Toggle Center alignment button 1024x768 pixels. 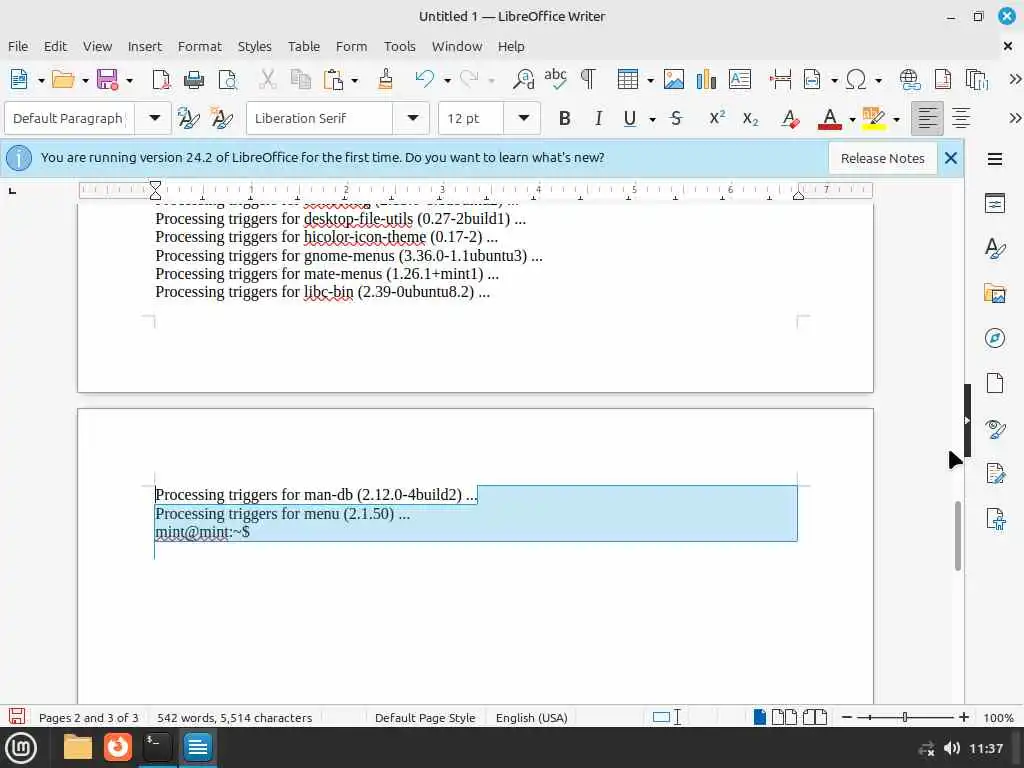(961, 118)
